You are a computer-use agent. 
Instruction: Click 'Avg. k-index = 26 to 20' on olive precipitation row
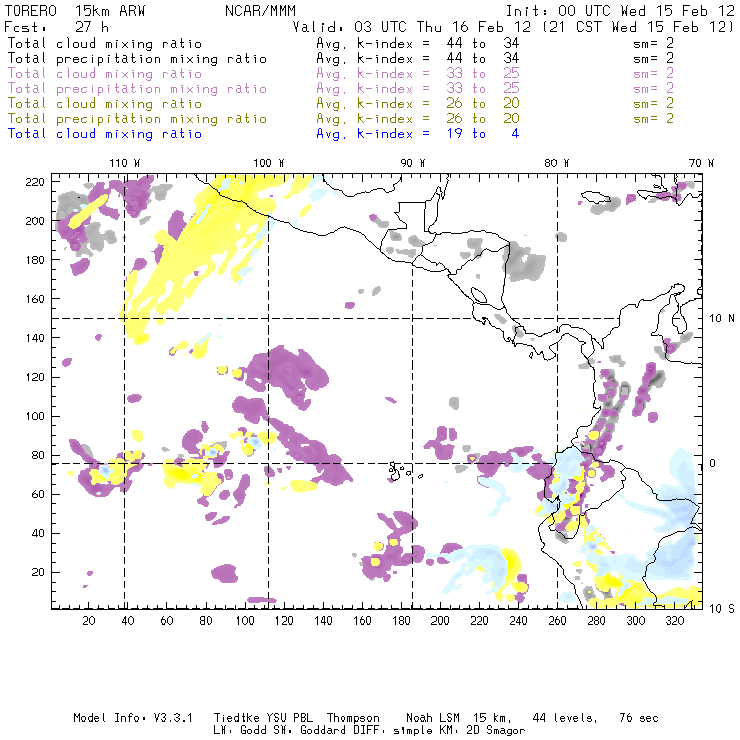click(418, 119)
